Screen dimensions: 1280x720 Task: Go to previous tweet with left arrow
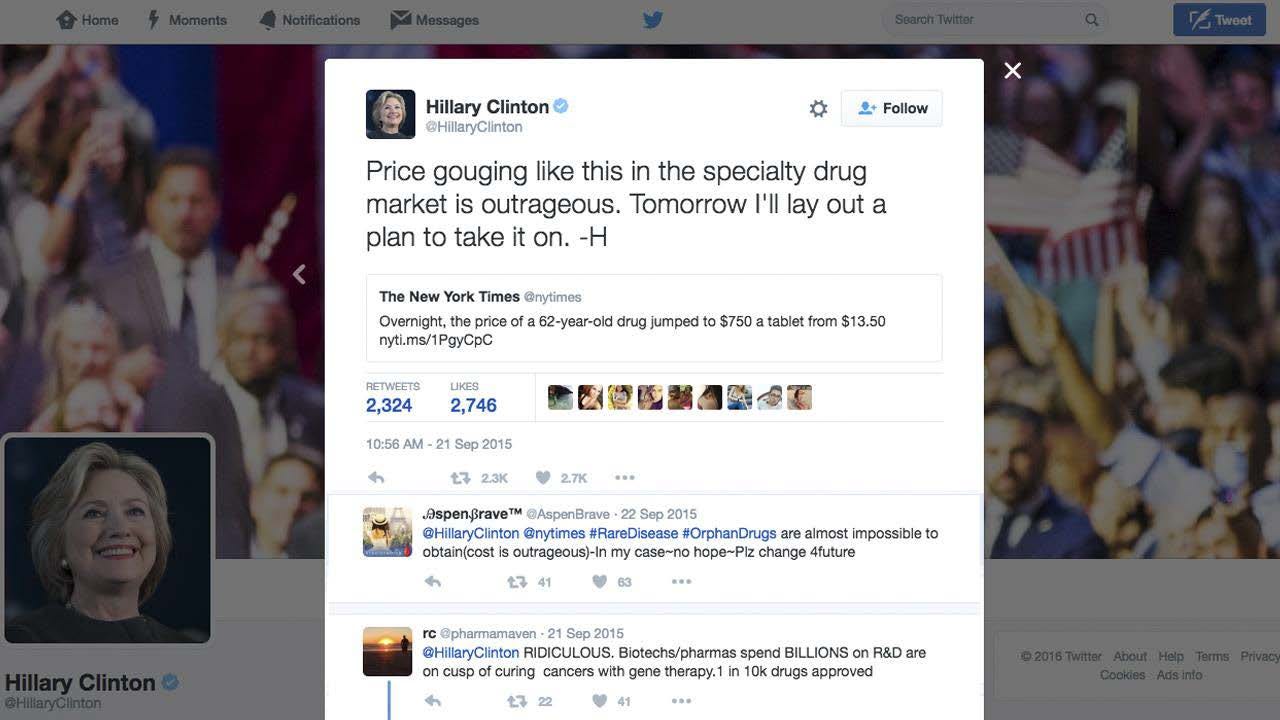click(299, 274)
